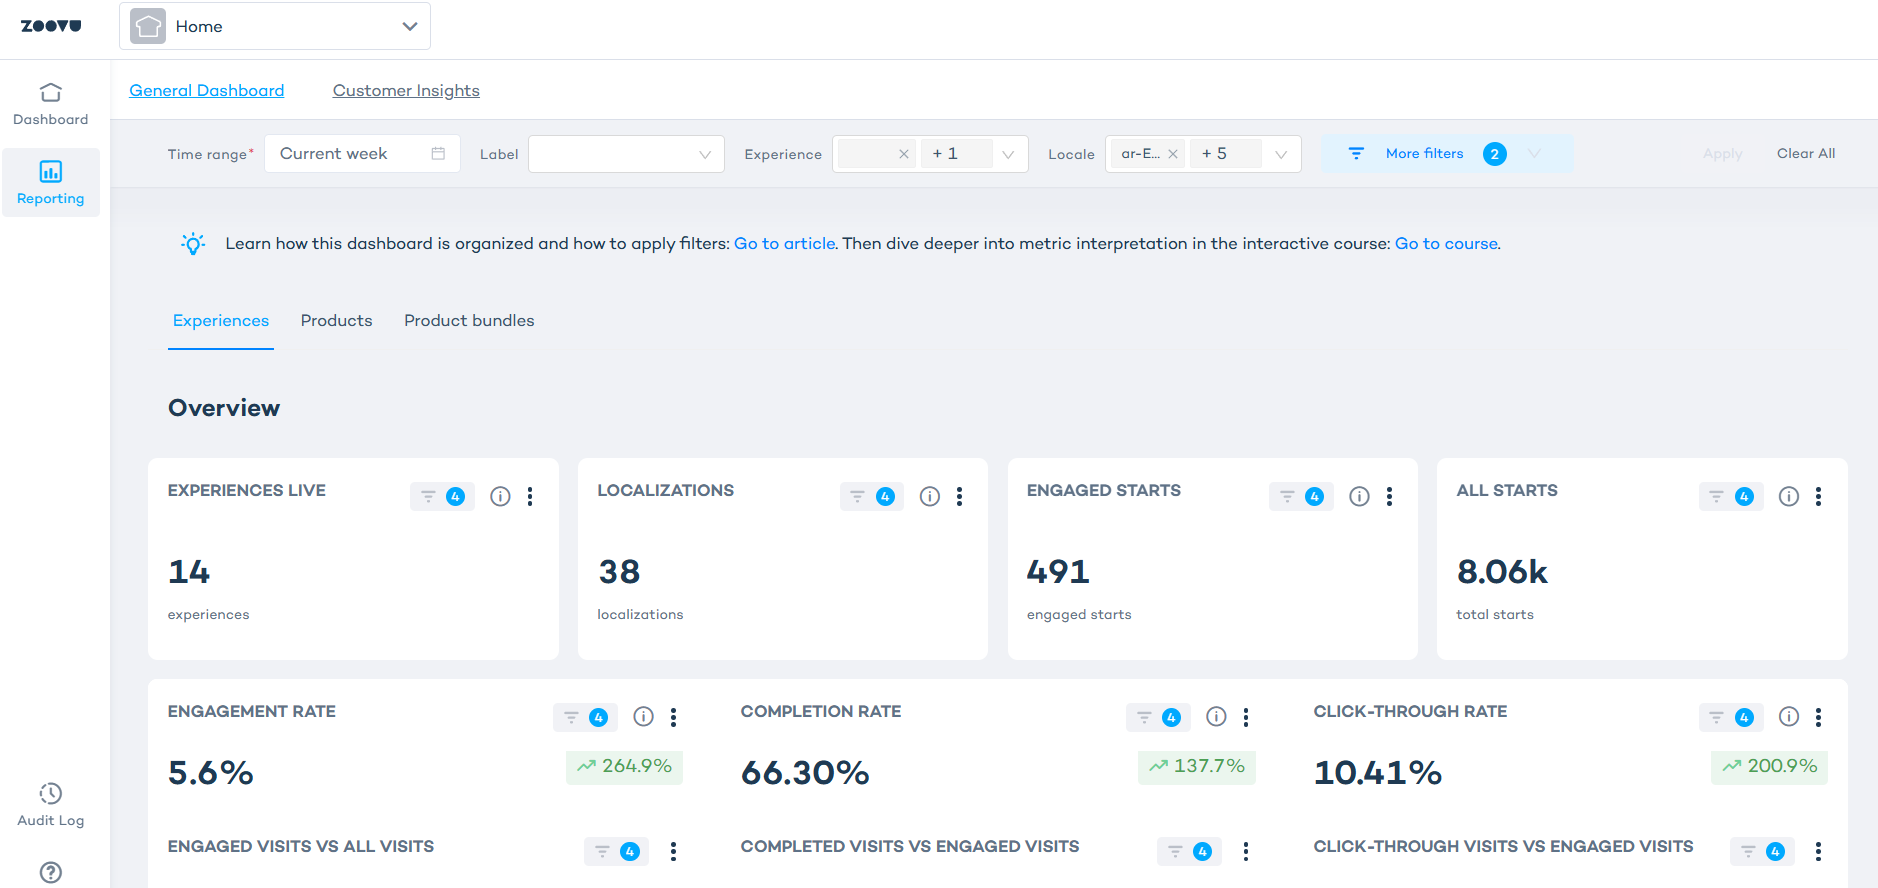
Task: Select the Products tab
Action: 336,320
